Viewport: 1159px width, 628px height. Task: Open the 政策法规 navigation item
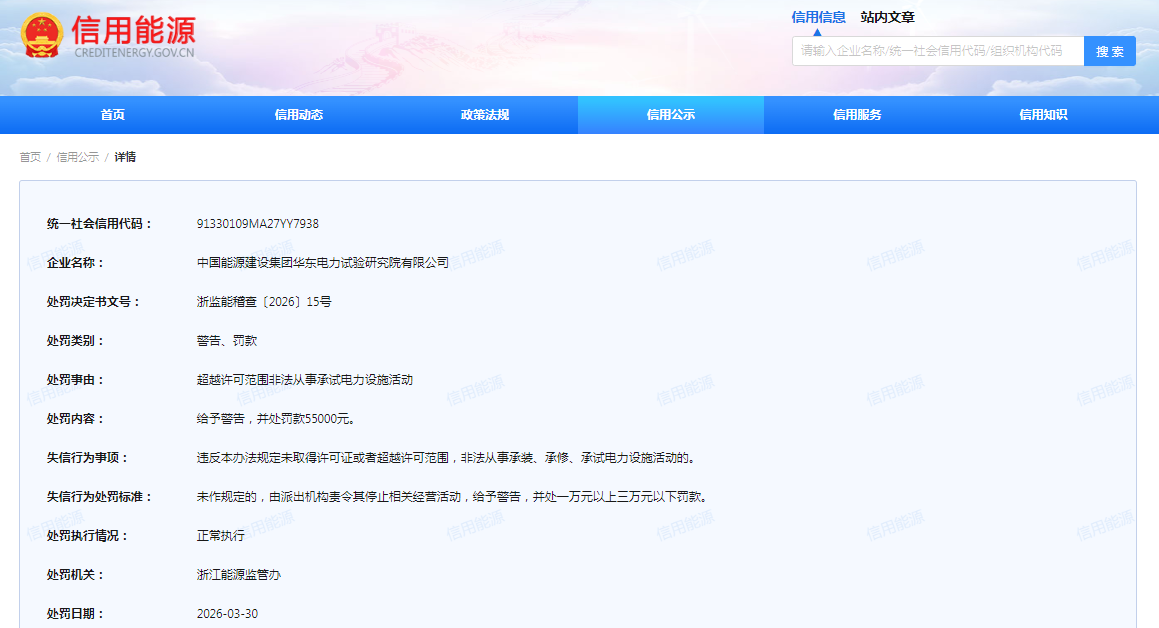click(x=485, y=115)
